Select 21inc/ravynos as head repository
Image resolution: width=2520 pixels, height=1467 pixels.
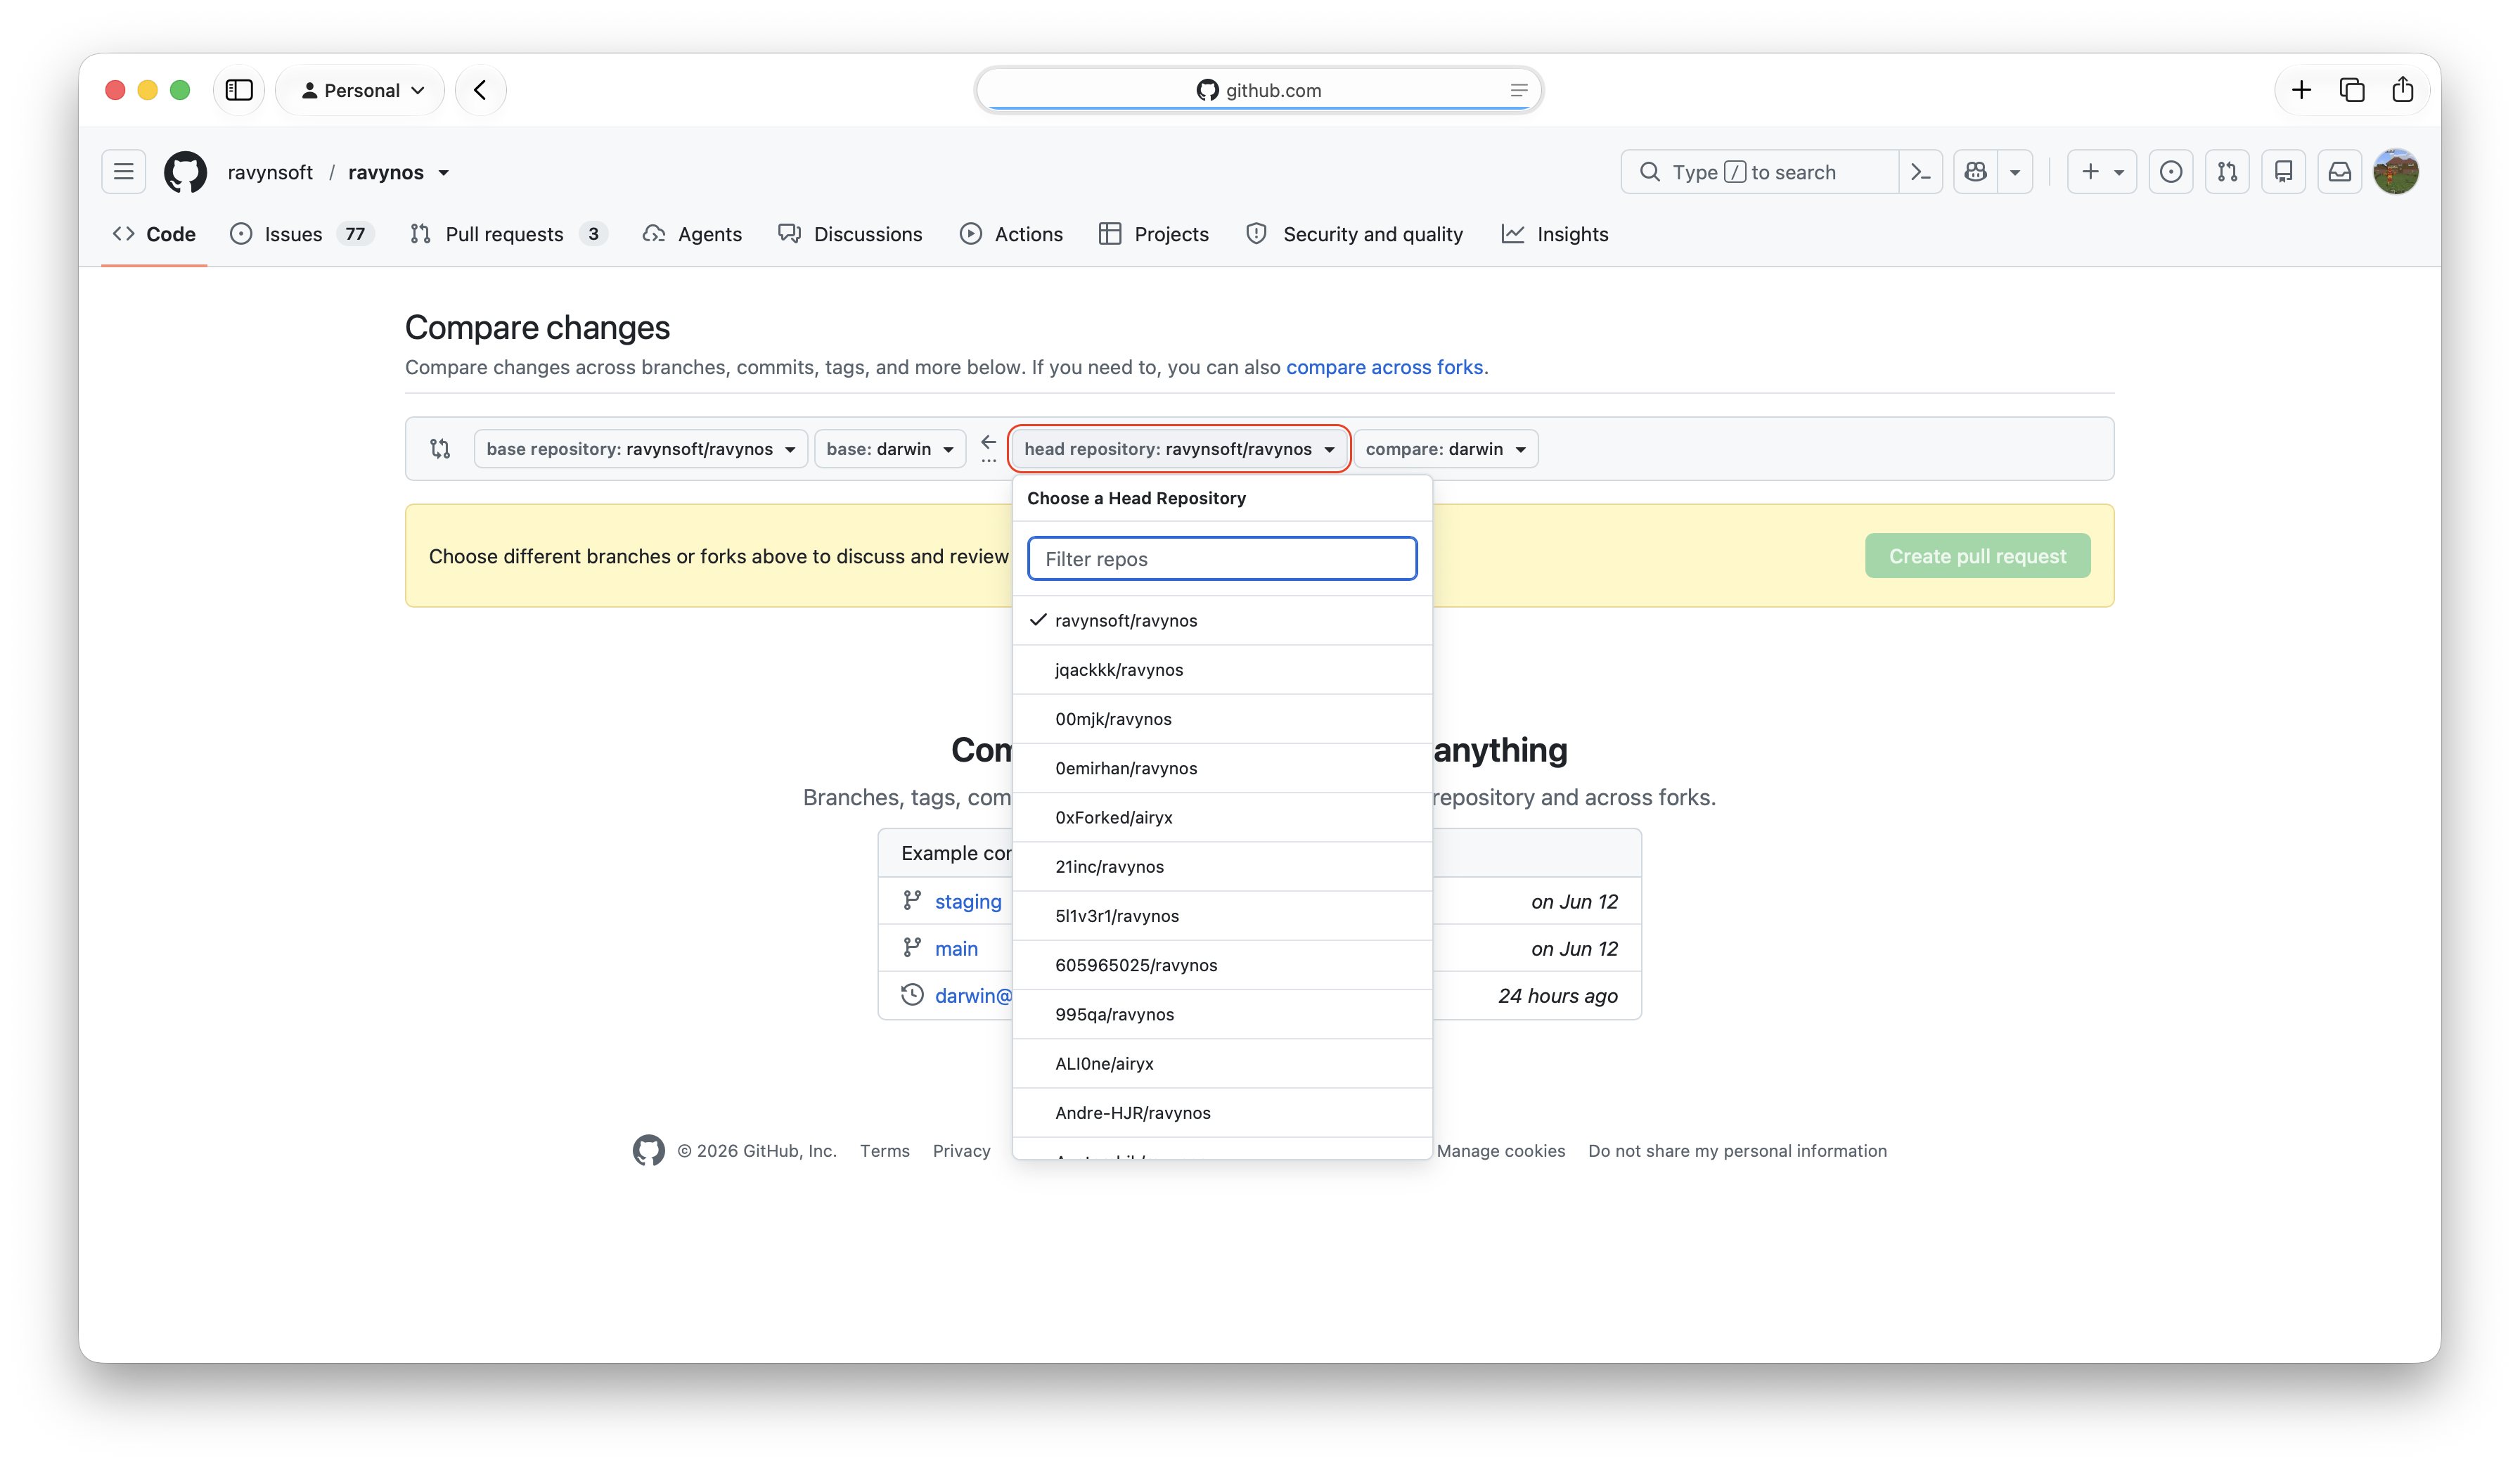click(x=1222, y=866)
